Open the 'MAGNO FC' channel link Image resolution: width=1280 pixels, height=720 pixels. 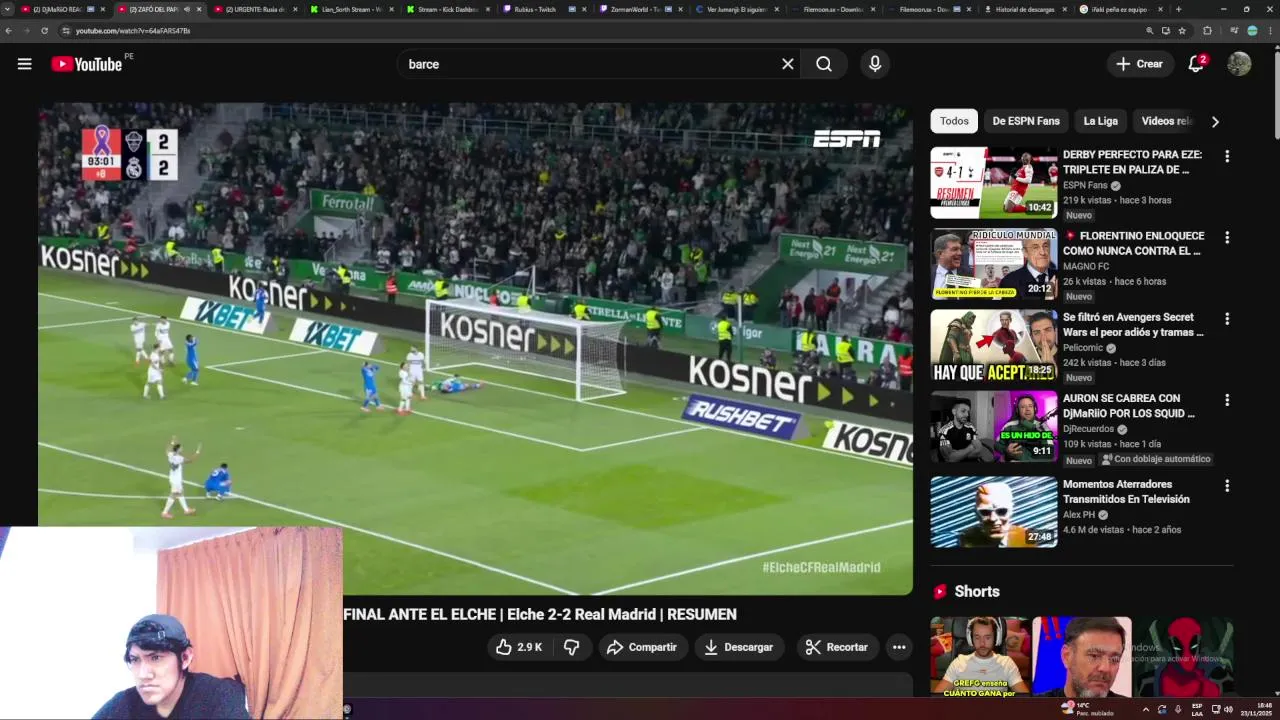(x=1086, y=266)
